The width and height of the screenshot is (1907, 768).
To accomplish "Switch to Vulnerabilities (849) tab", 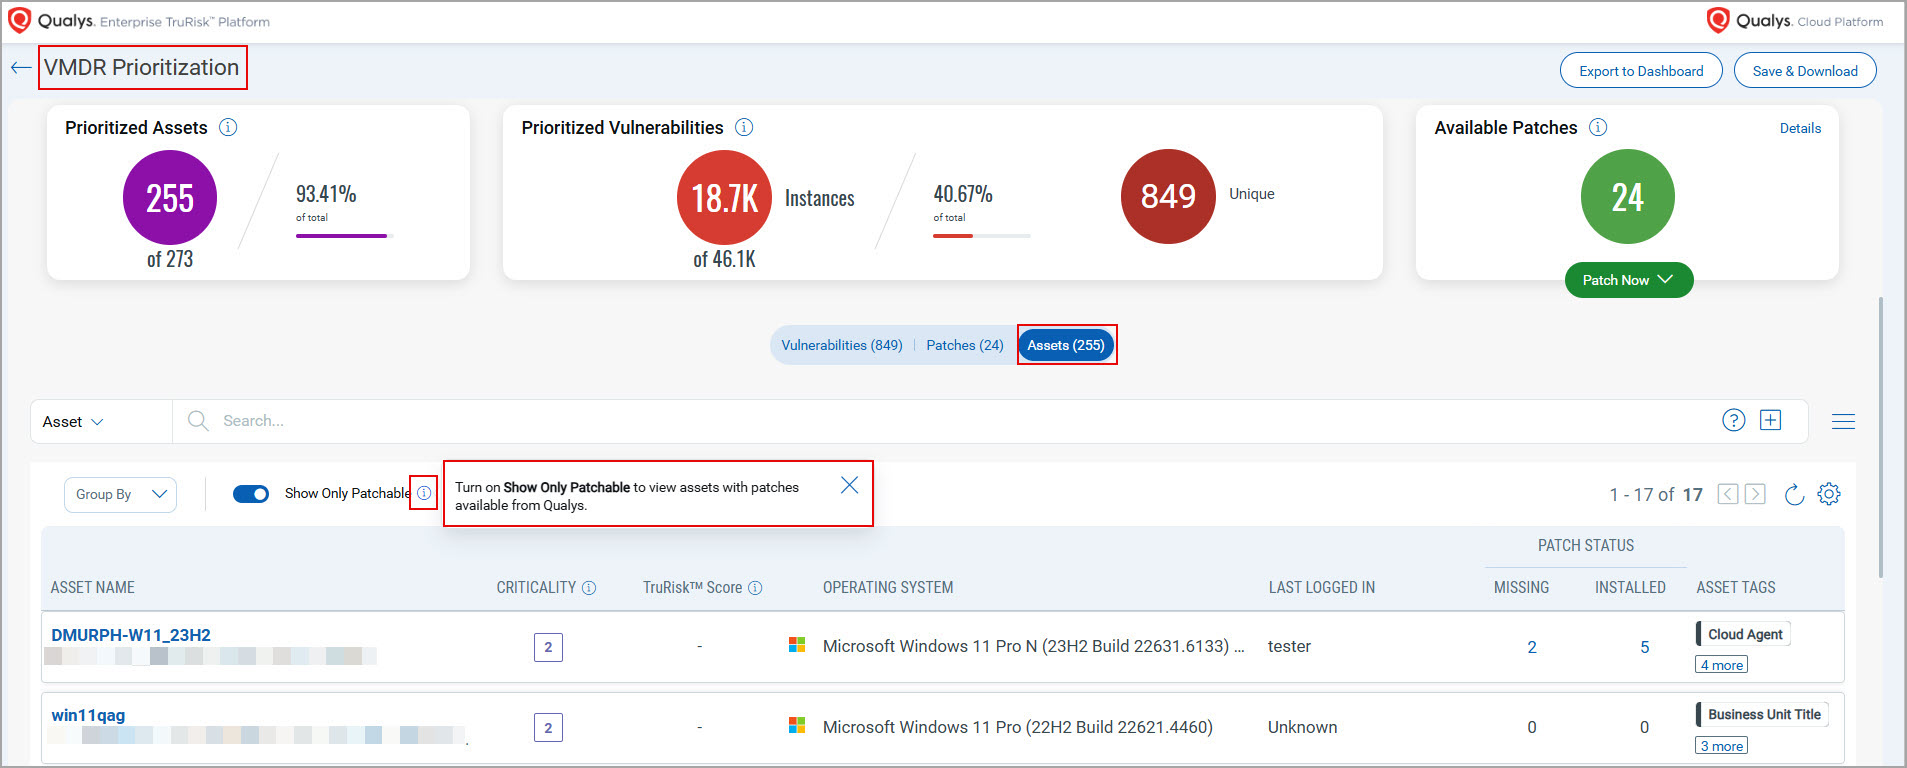I will point(841,345).
